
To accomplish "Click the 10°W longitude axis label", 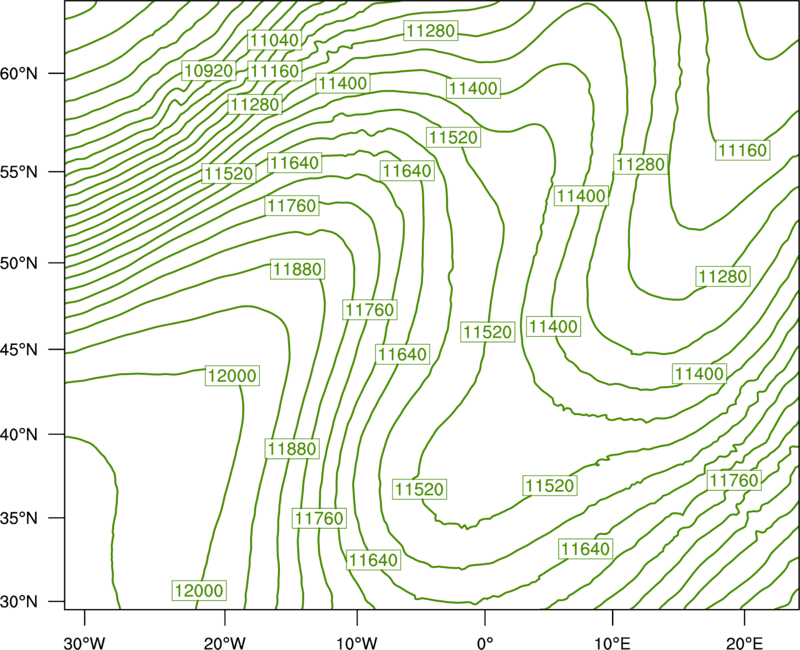I will [x=357, y=643].
